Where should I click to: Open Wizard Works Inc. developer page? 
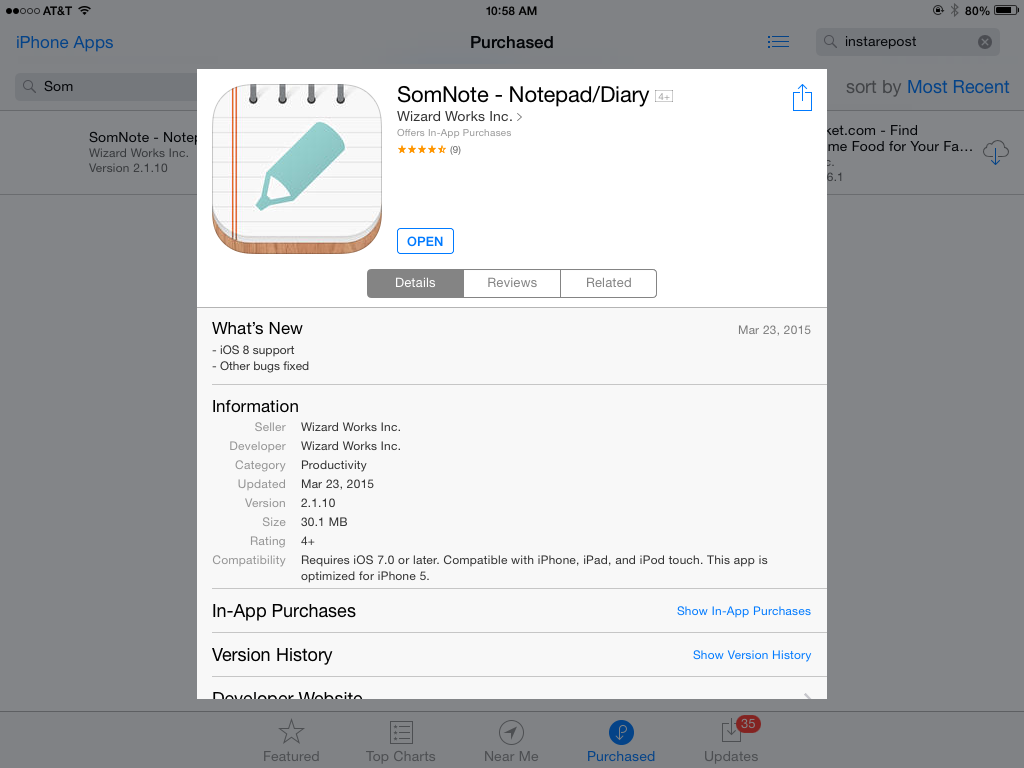pyautogui.click(x=459, y=116)
